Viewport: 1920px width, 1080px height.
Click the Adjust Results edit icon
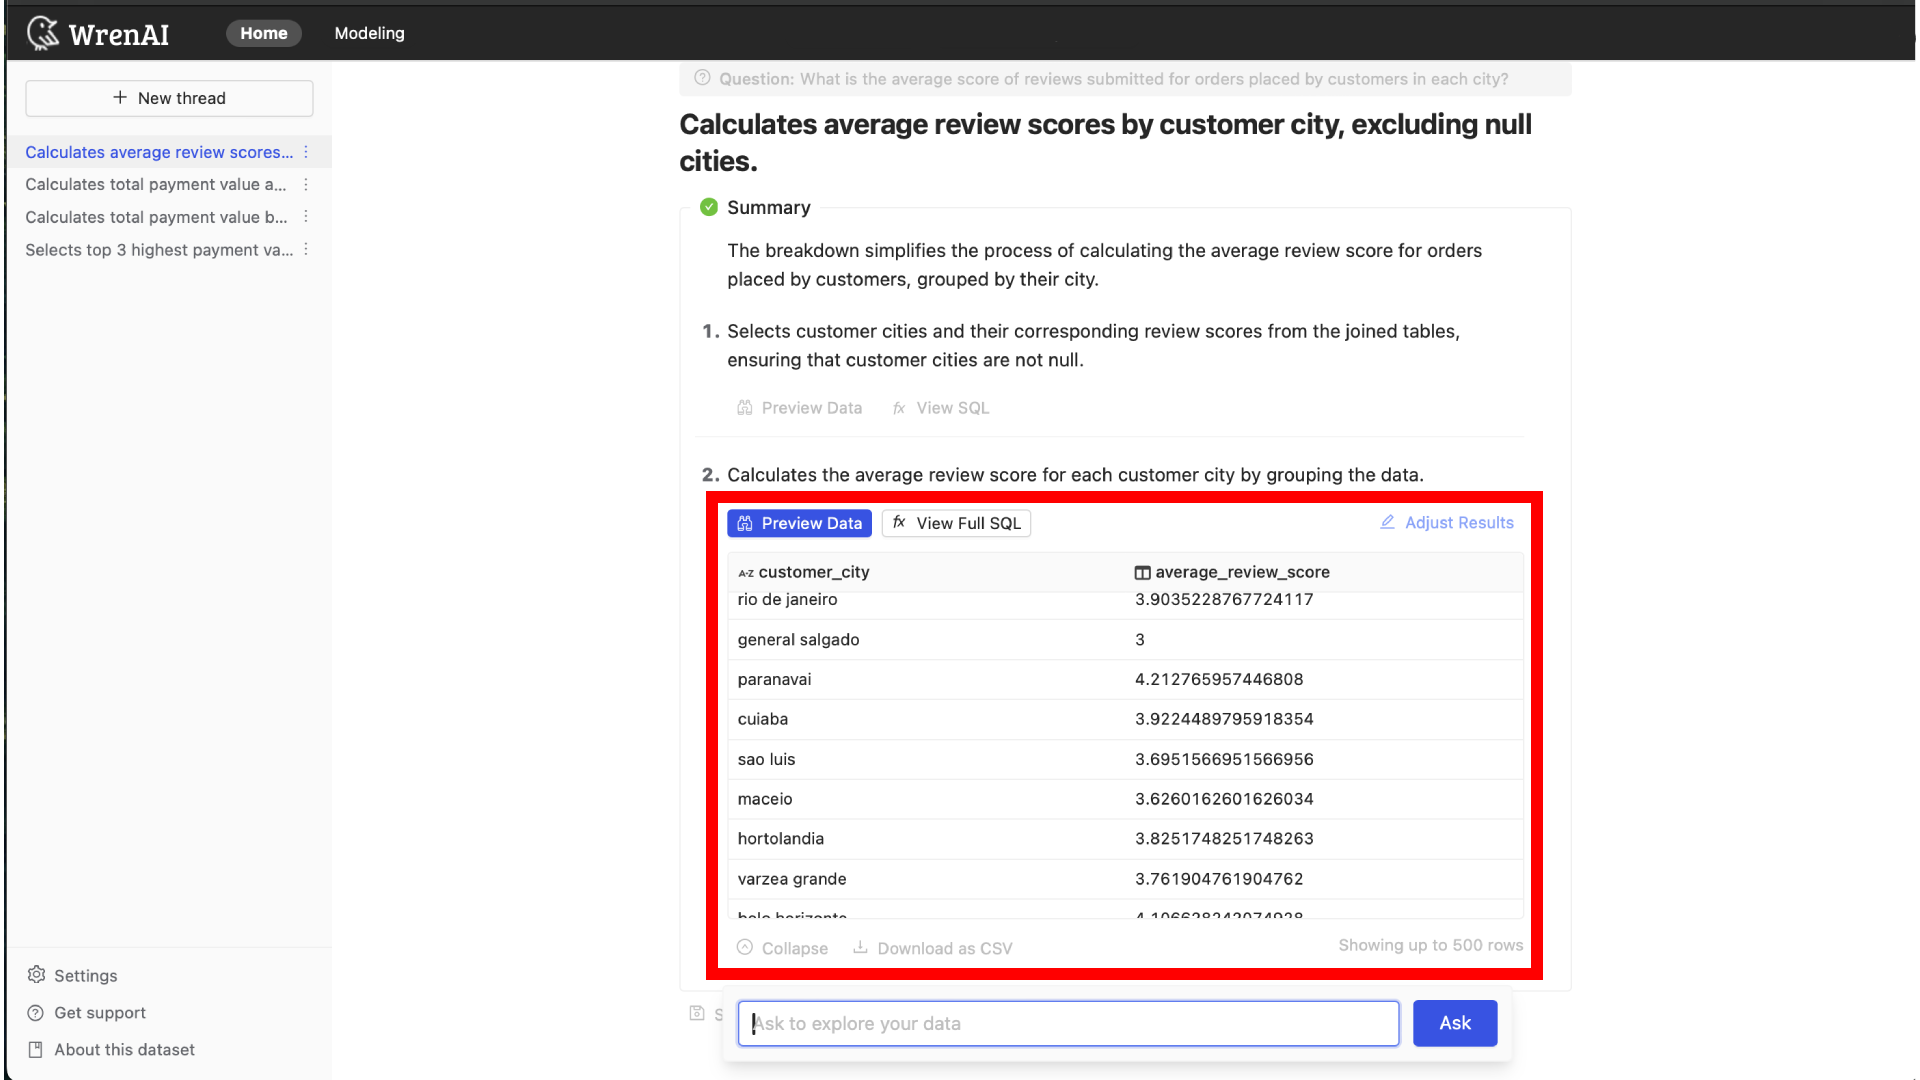(x=1389, y=522)
